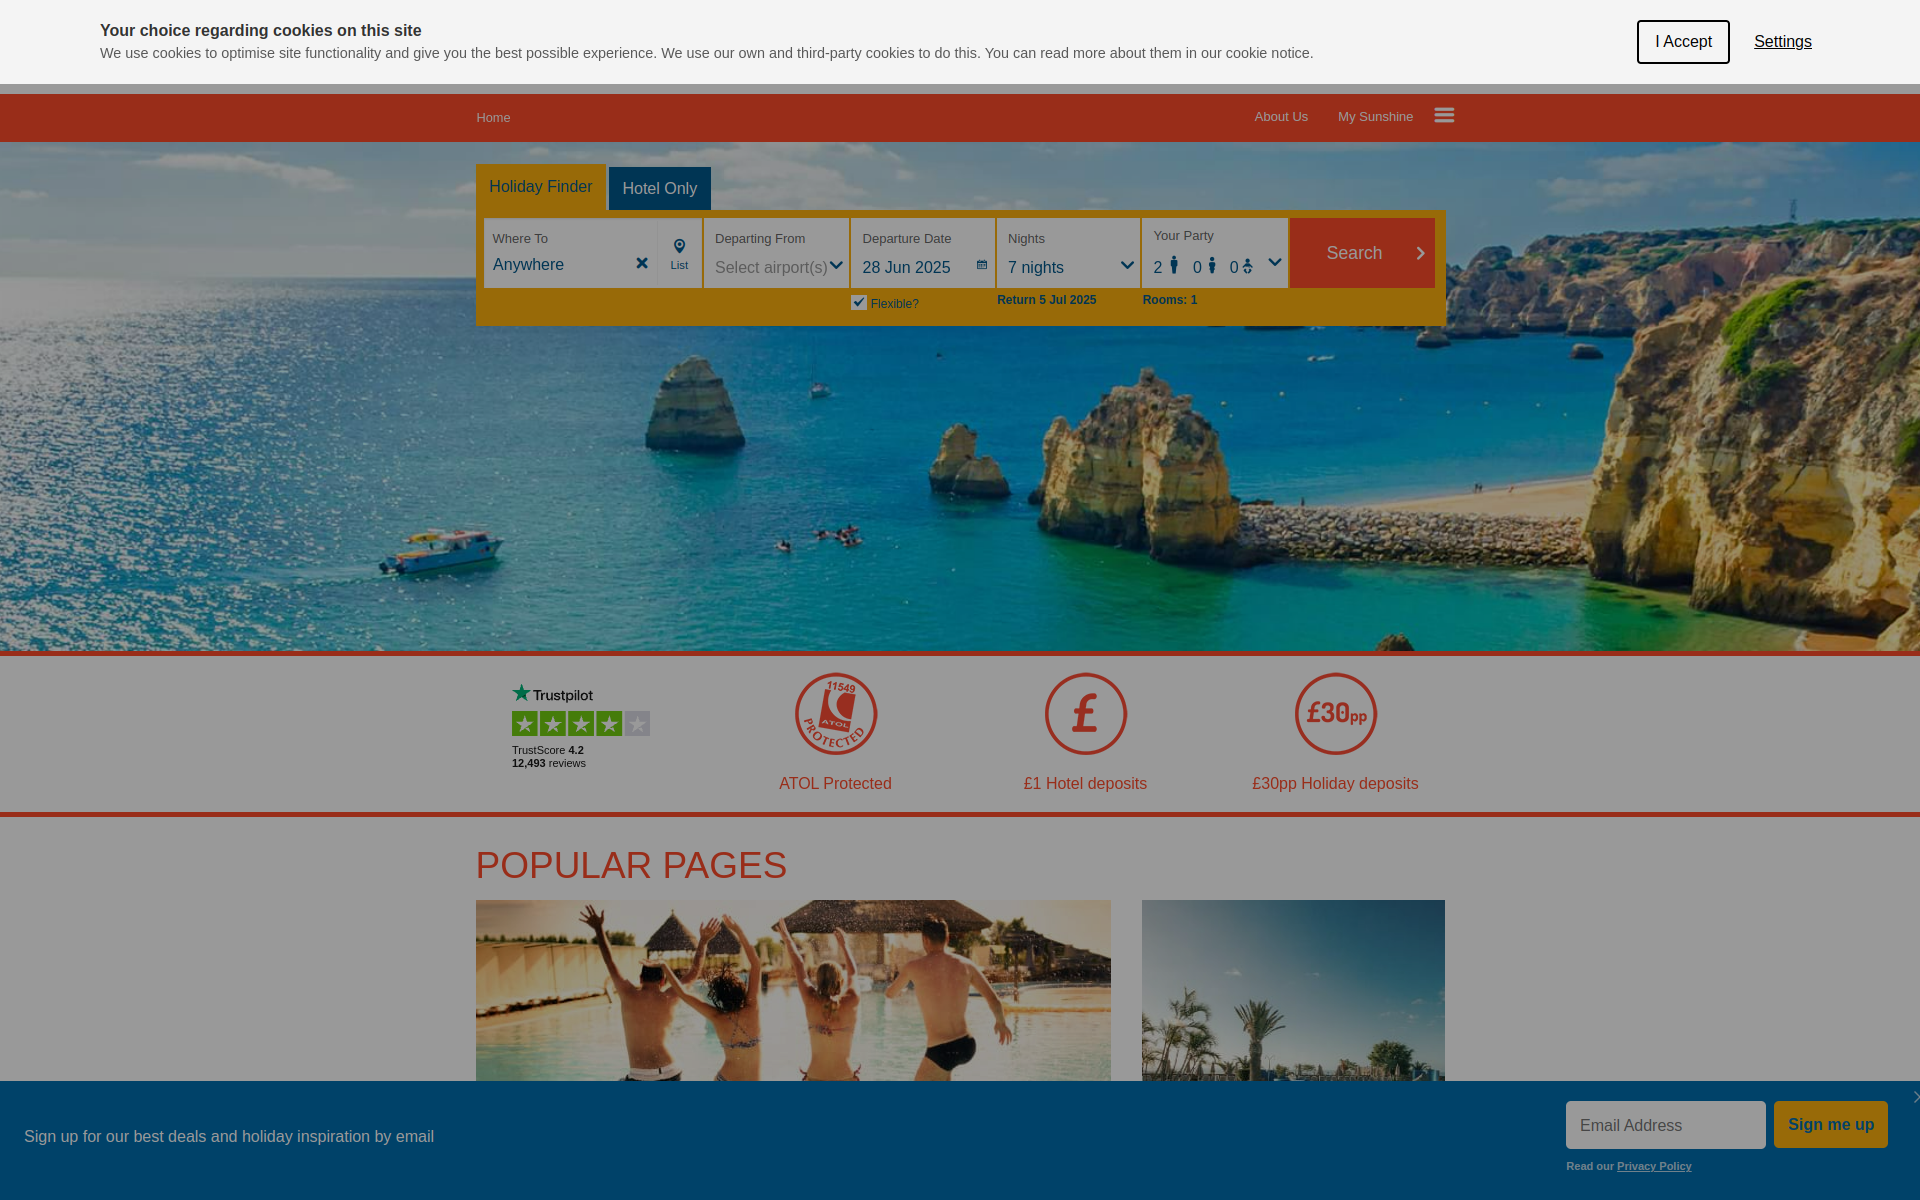Image resolution: width=1920 pixels, height=1200 pixels.
Task: Open the destination List pin icon
Action: point(679,254)
